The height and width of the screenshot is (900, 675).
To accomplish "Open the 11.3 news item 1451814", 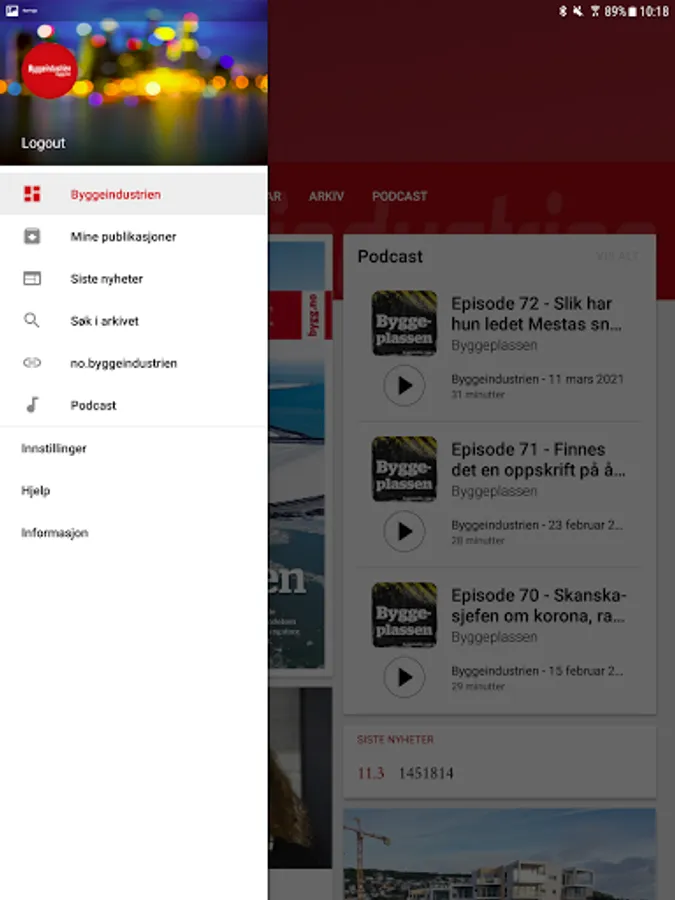I will (x=405, y=773).
